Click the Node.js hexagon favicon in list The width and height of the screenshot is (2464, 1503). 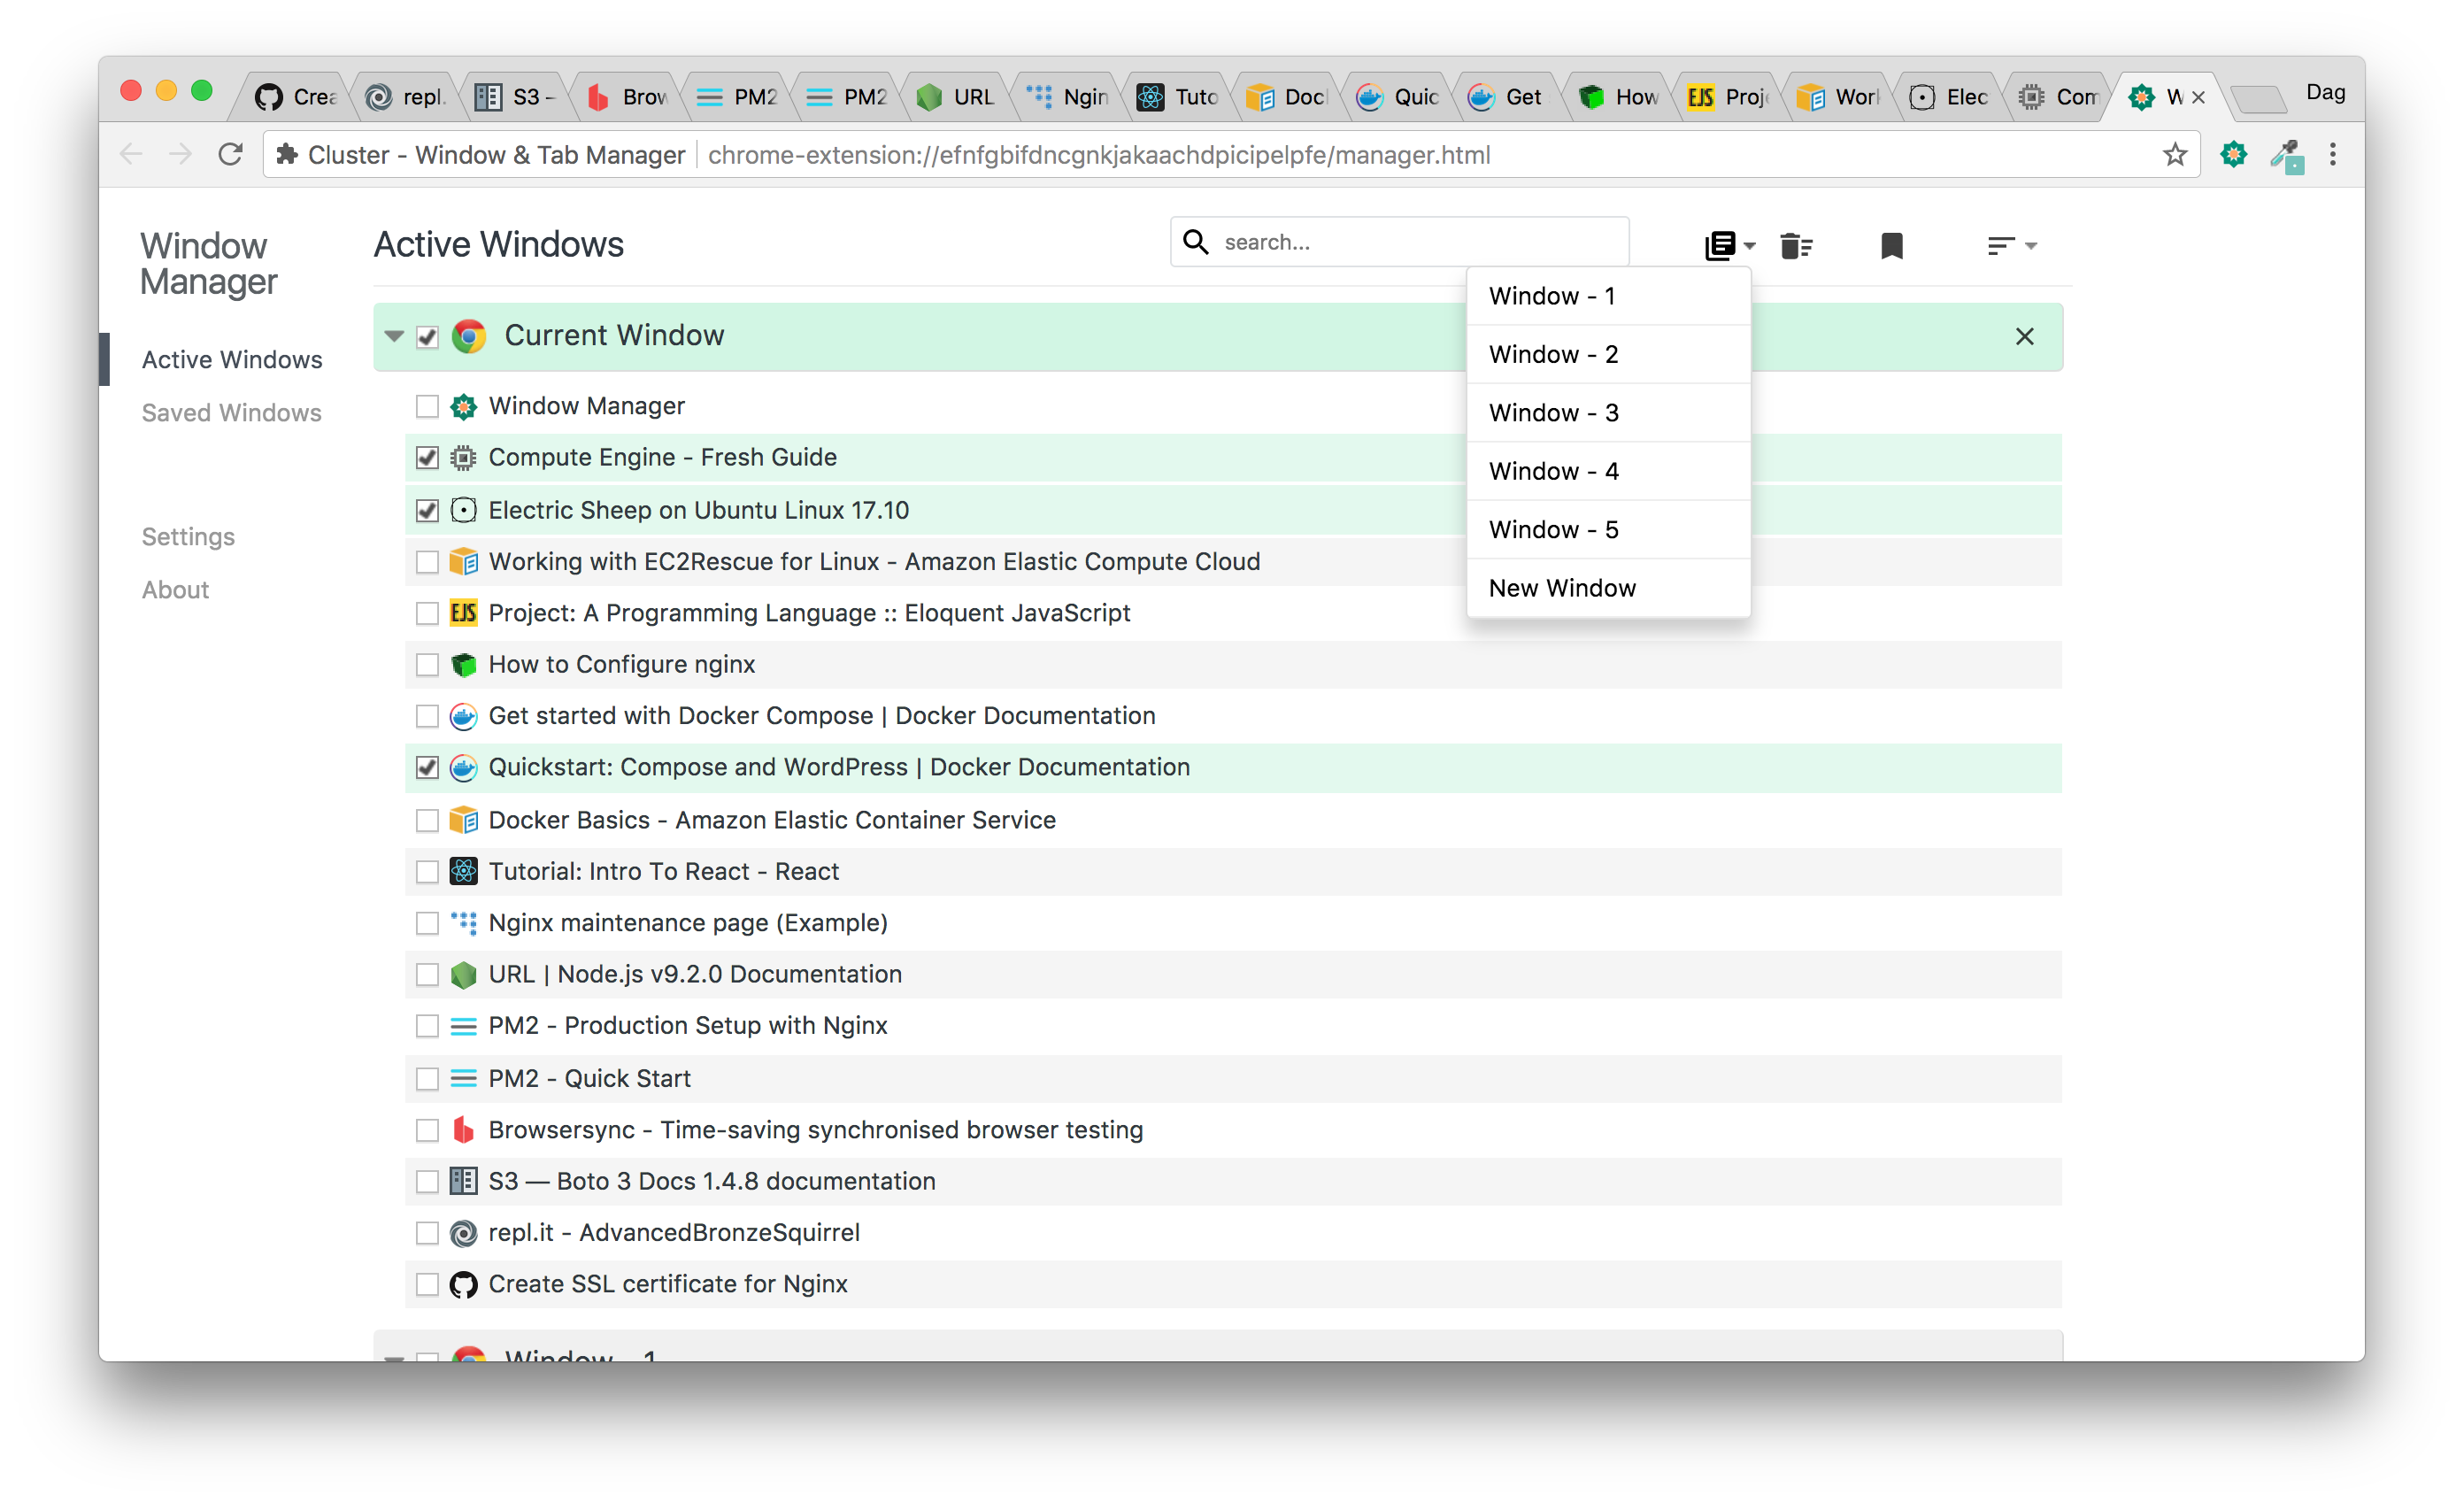(x=463, y=975)
